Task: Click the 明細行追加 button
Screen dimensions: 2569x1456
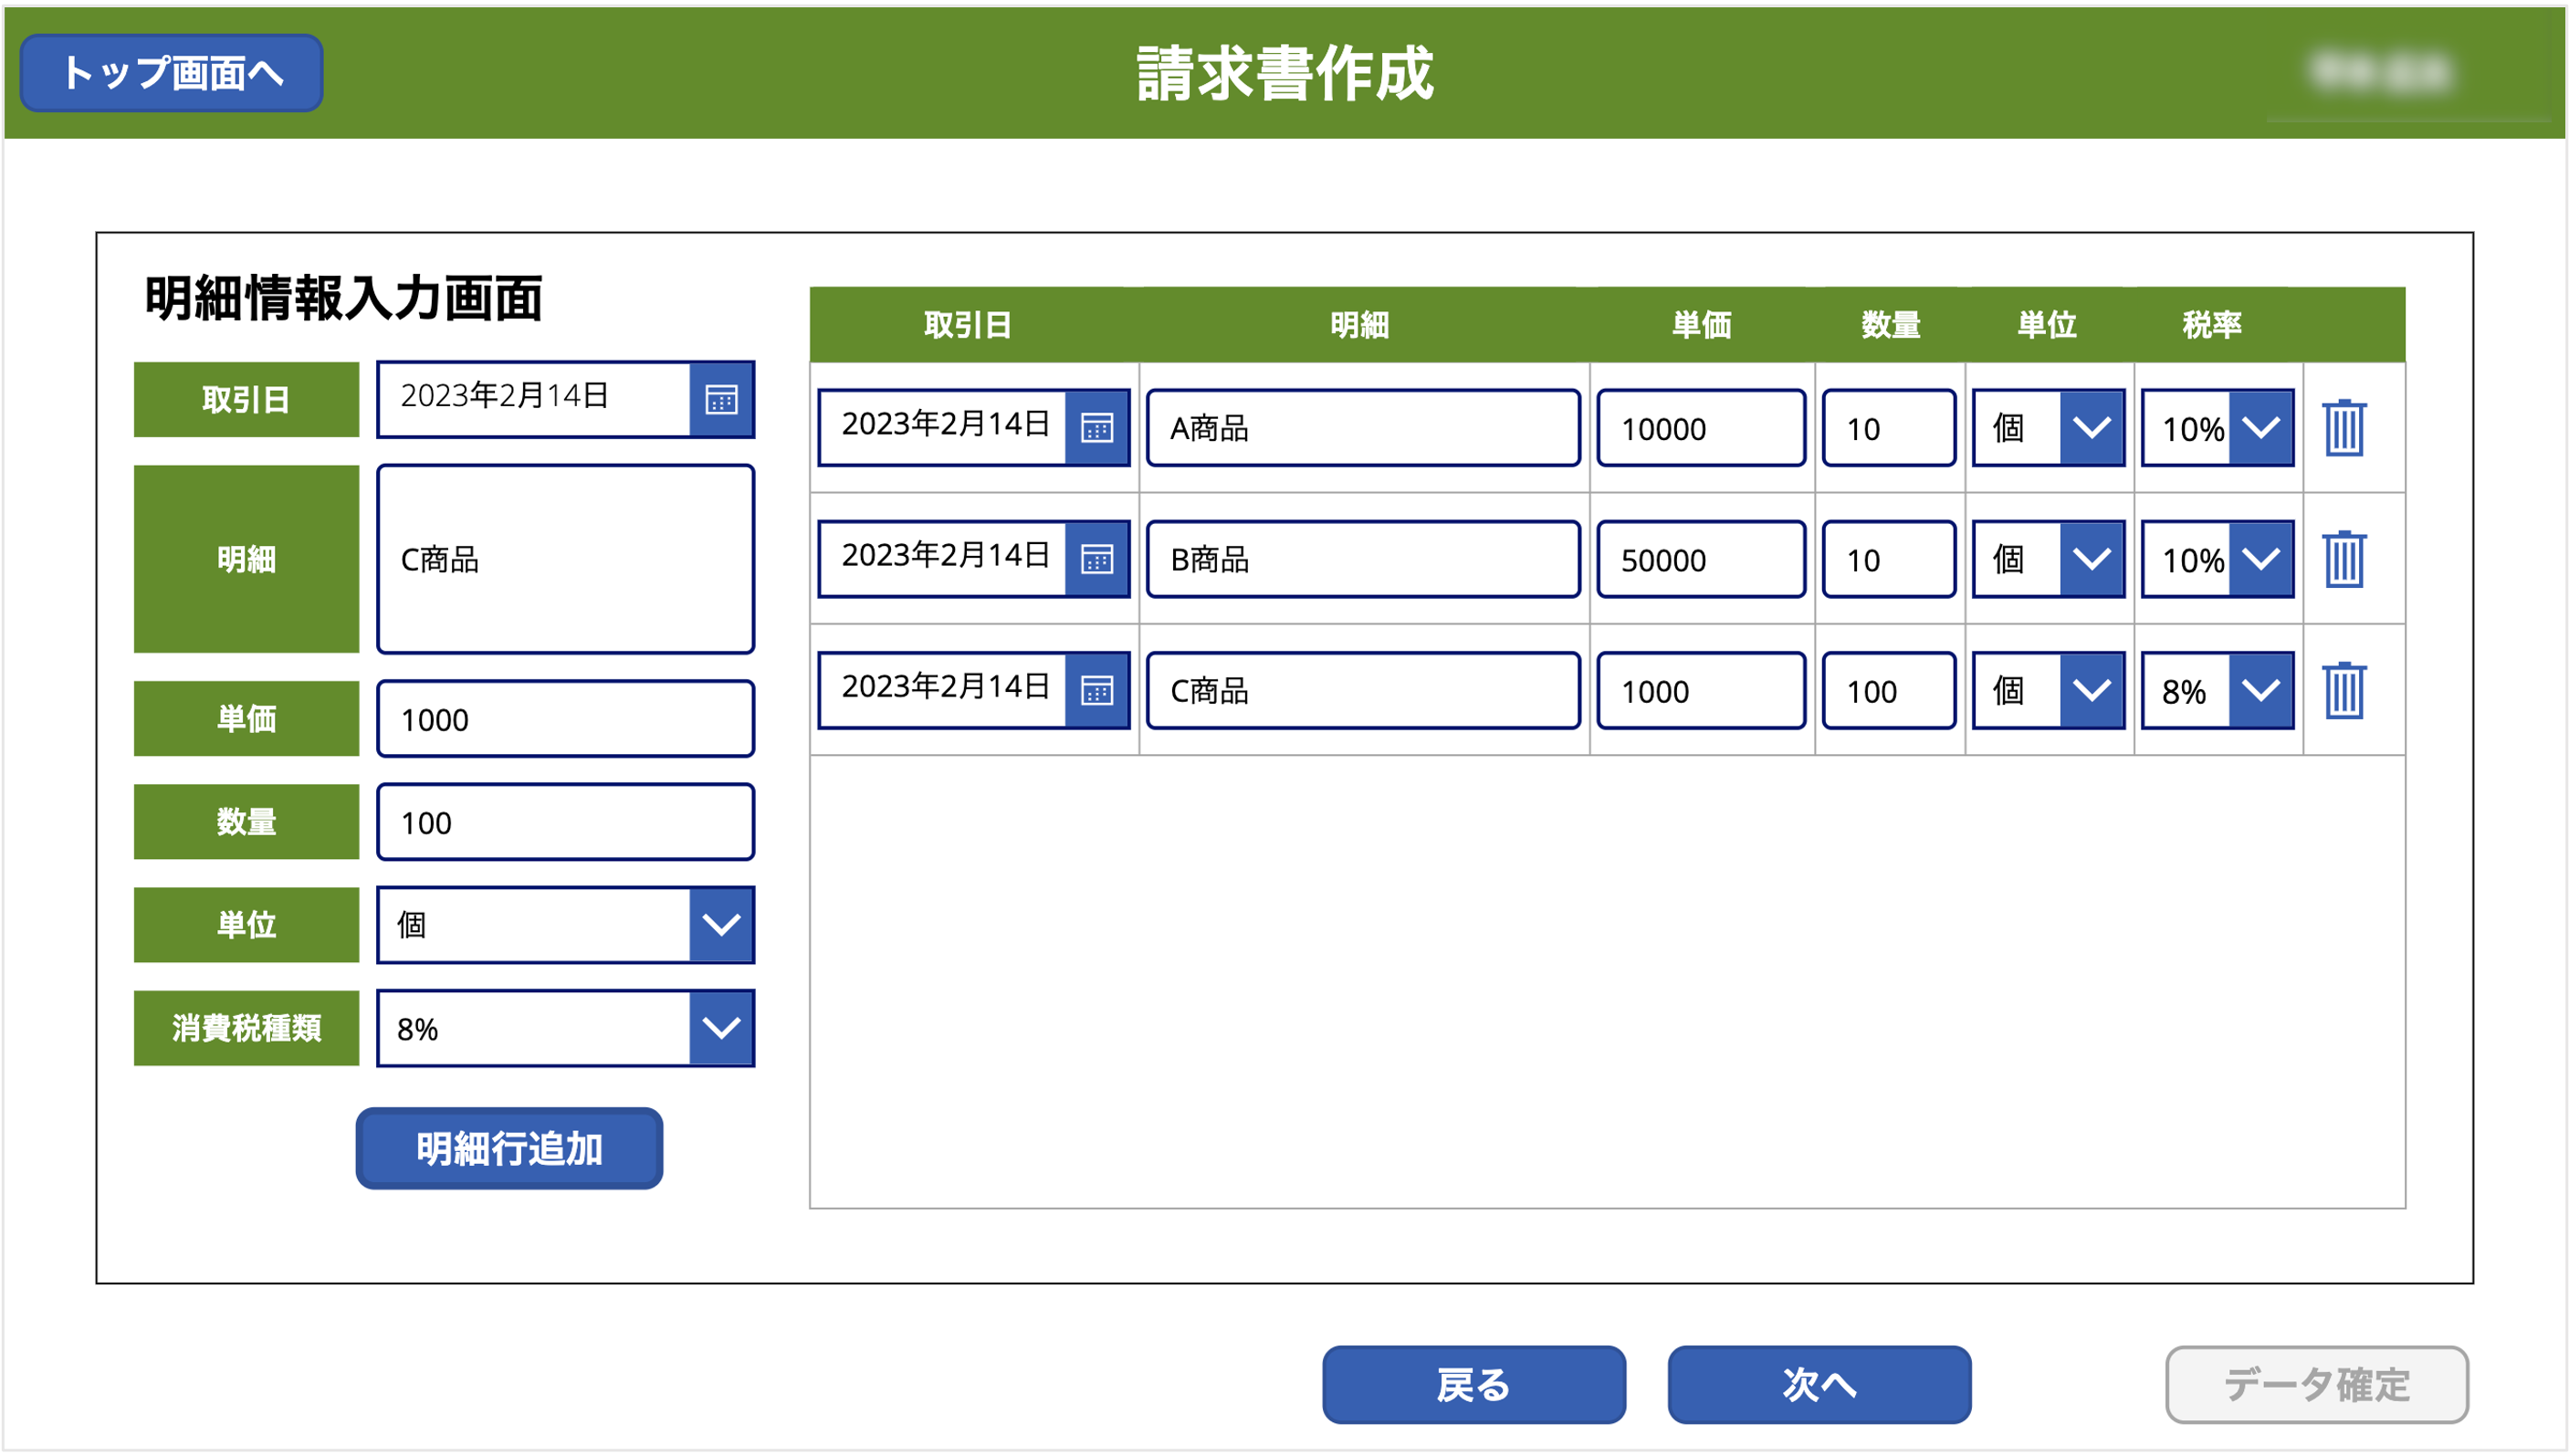Action: [509, 1148]
